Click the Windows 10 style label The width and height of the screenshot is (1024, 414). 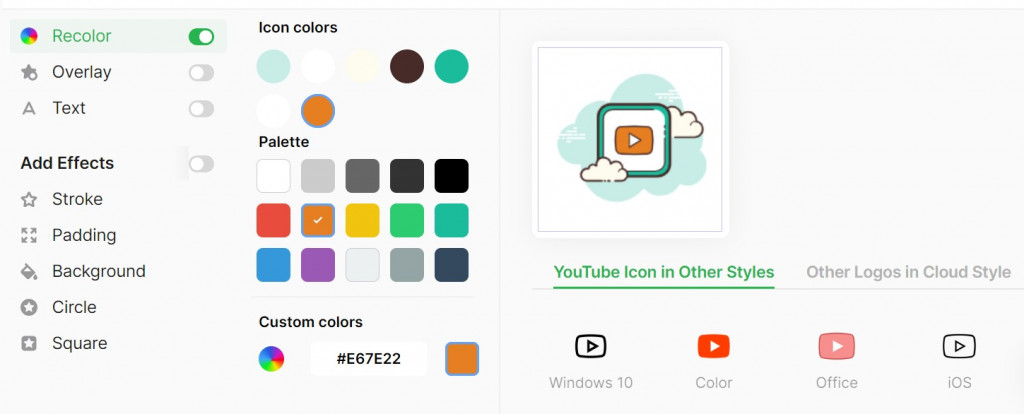point(590,383)
